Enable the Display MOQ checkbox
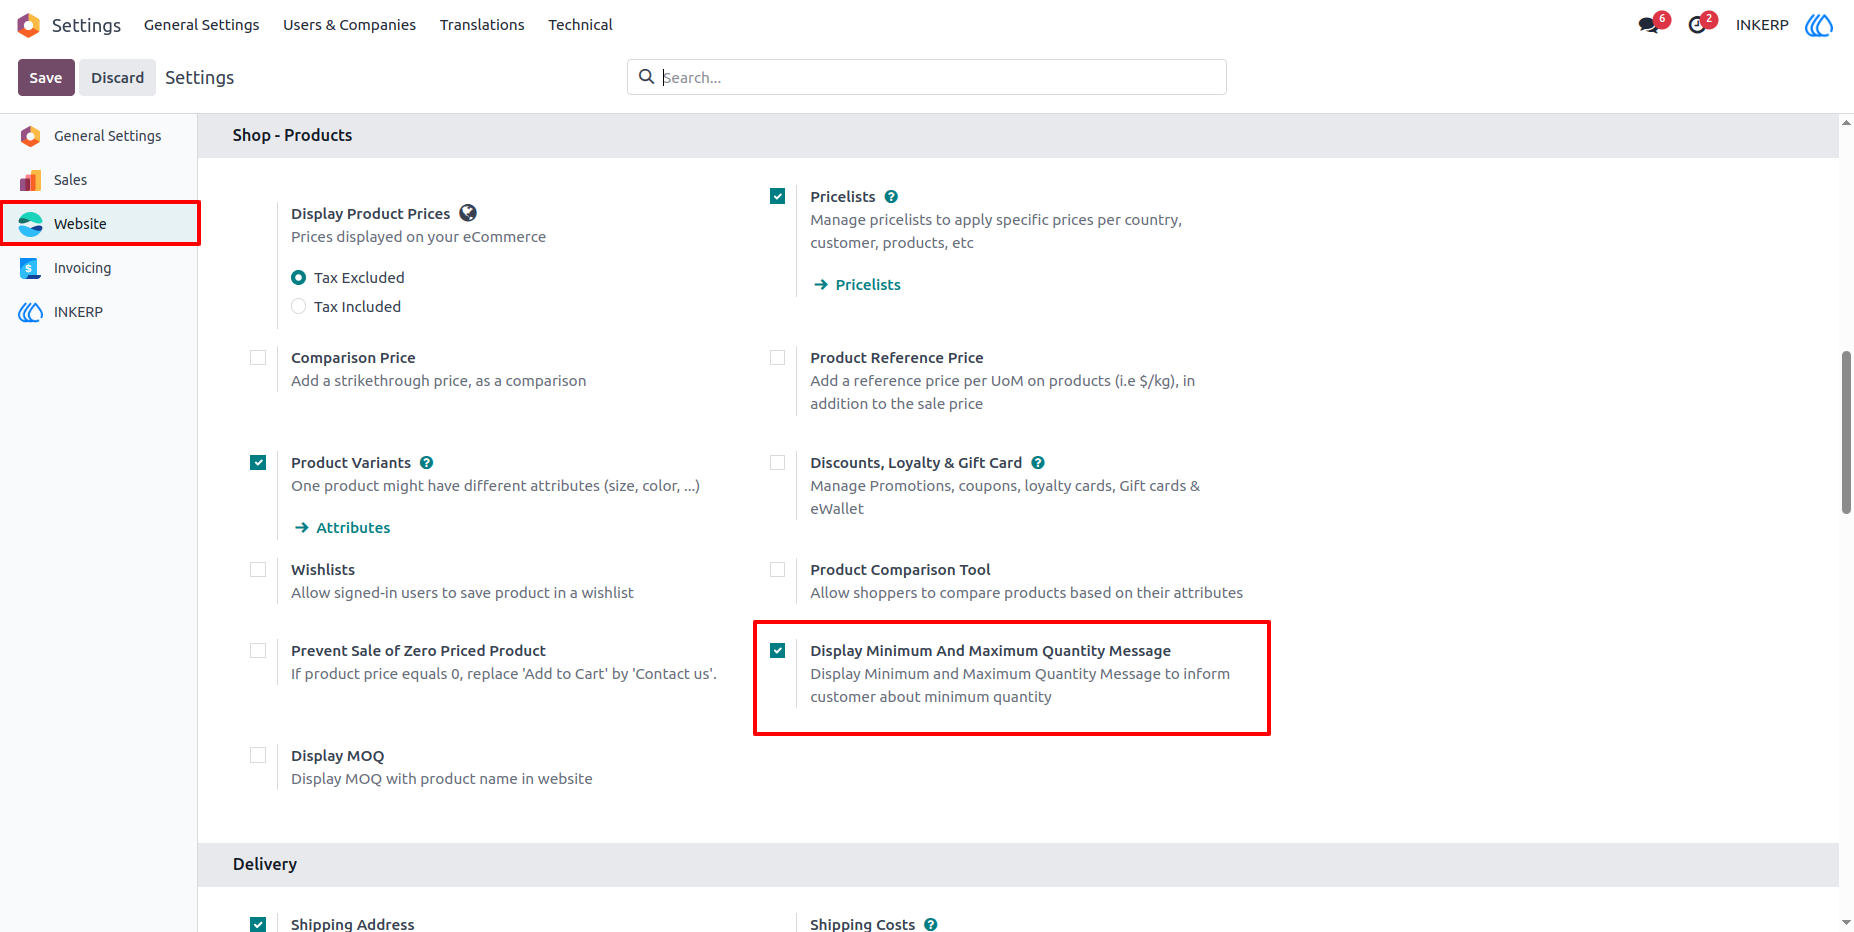Viewport: 1854px width, 932px height. 258,756
